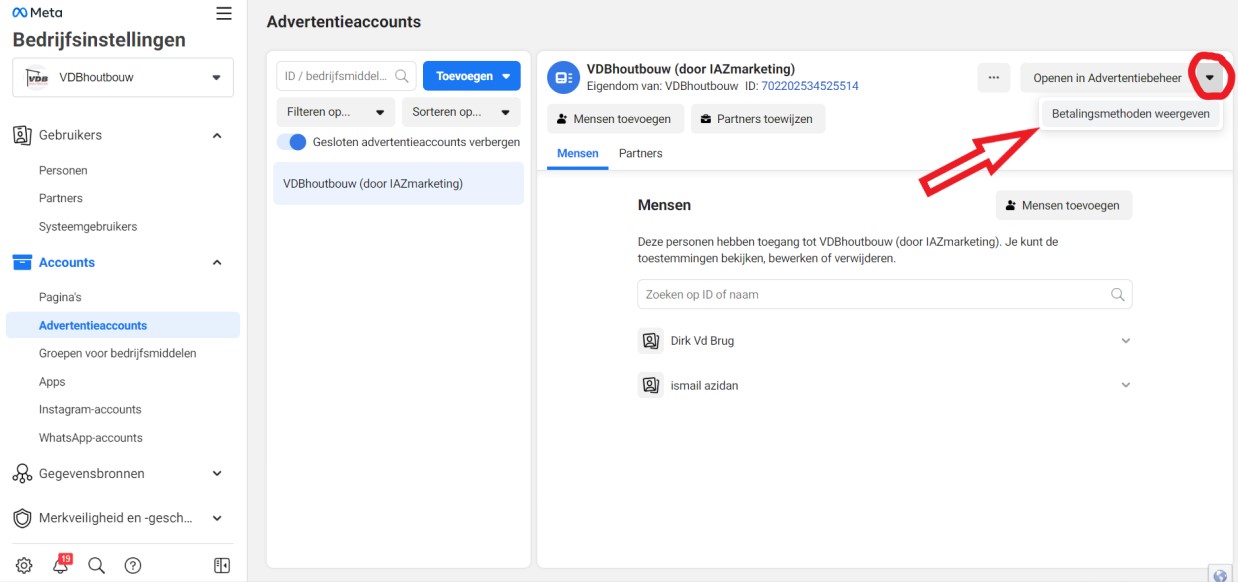This screenshot has width=1238, height=582.
Task: Open Partners in the left sidebar
Action: click(x=61, y=198)
